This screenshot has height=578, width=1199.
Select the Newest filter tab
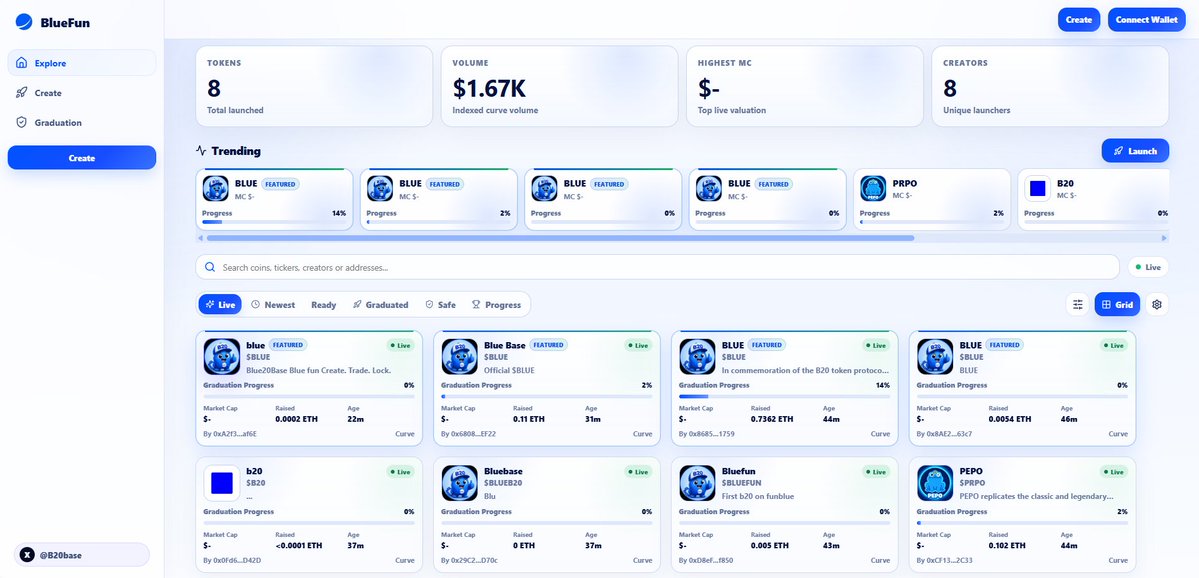(273, 304)
